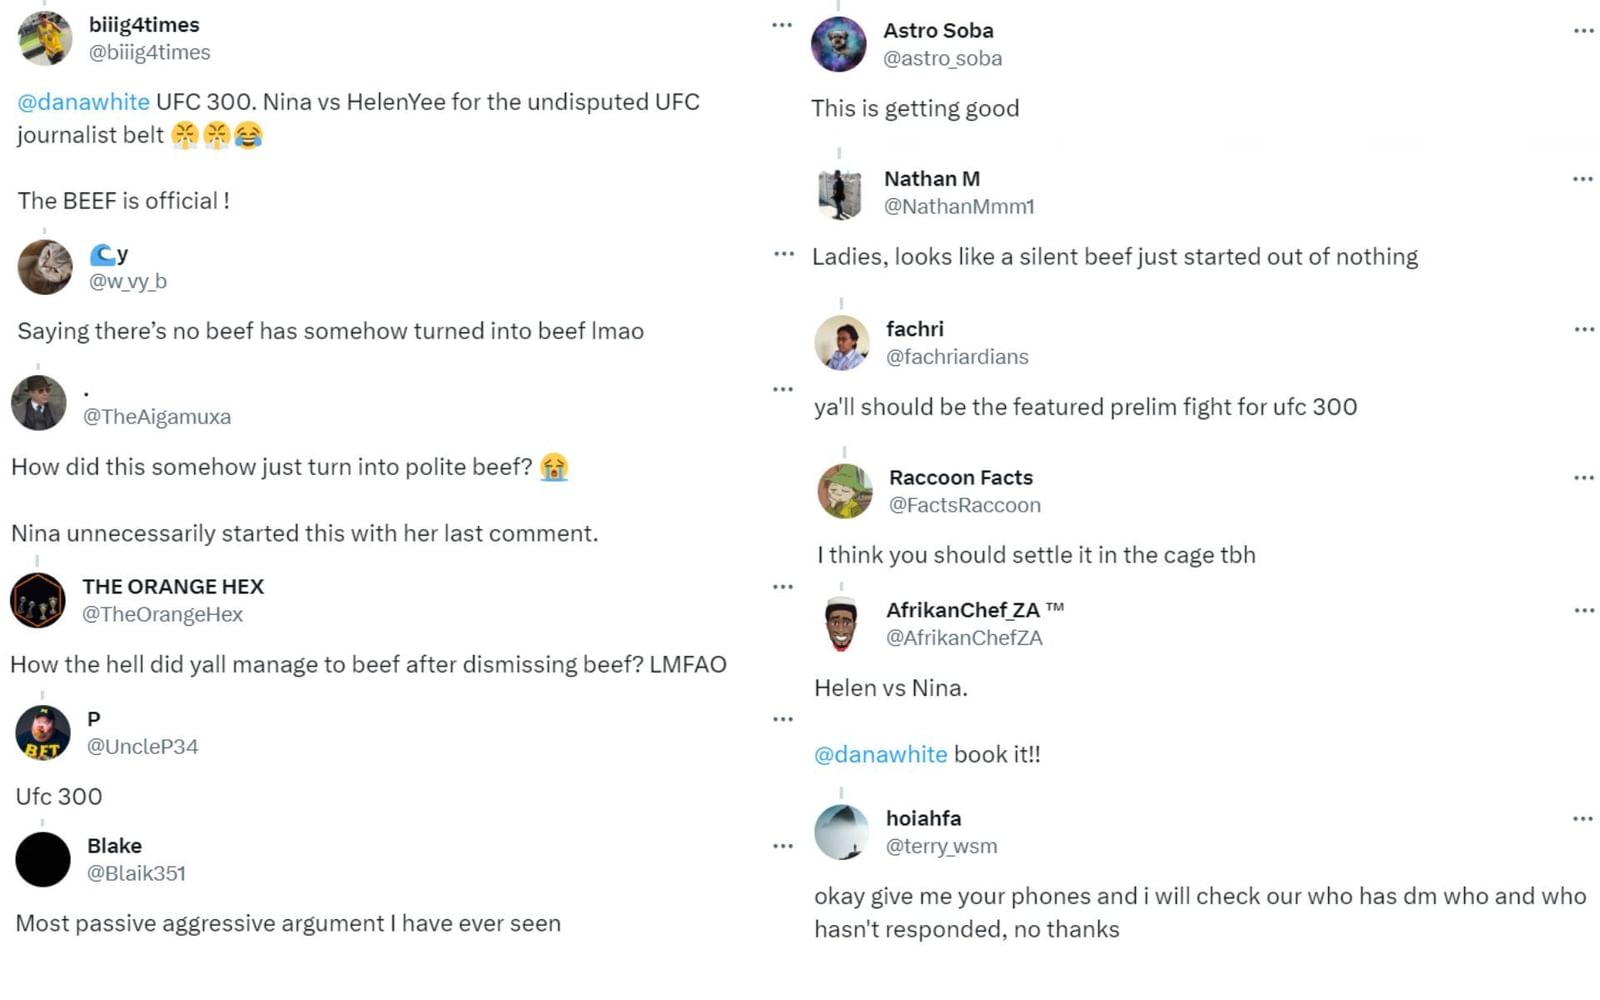Follow the @danawhite link in AfrikanChef_ZA's reply
The height and width of the screenshot is (1000, 1600).
(x=881, y=754)
